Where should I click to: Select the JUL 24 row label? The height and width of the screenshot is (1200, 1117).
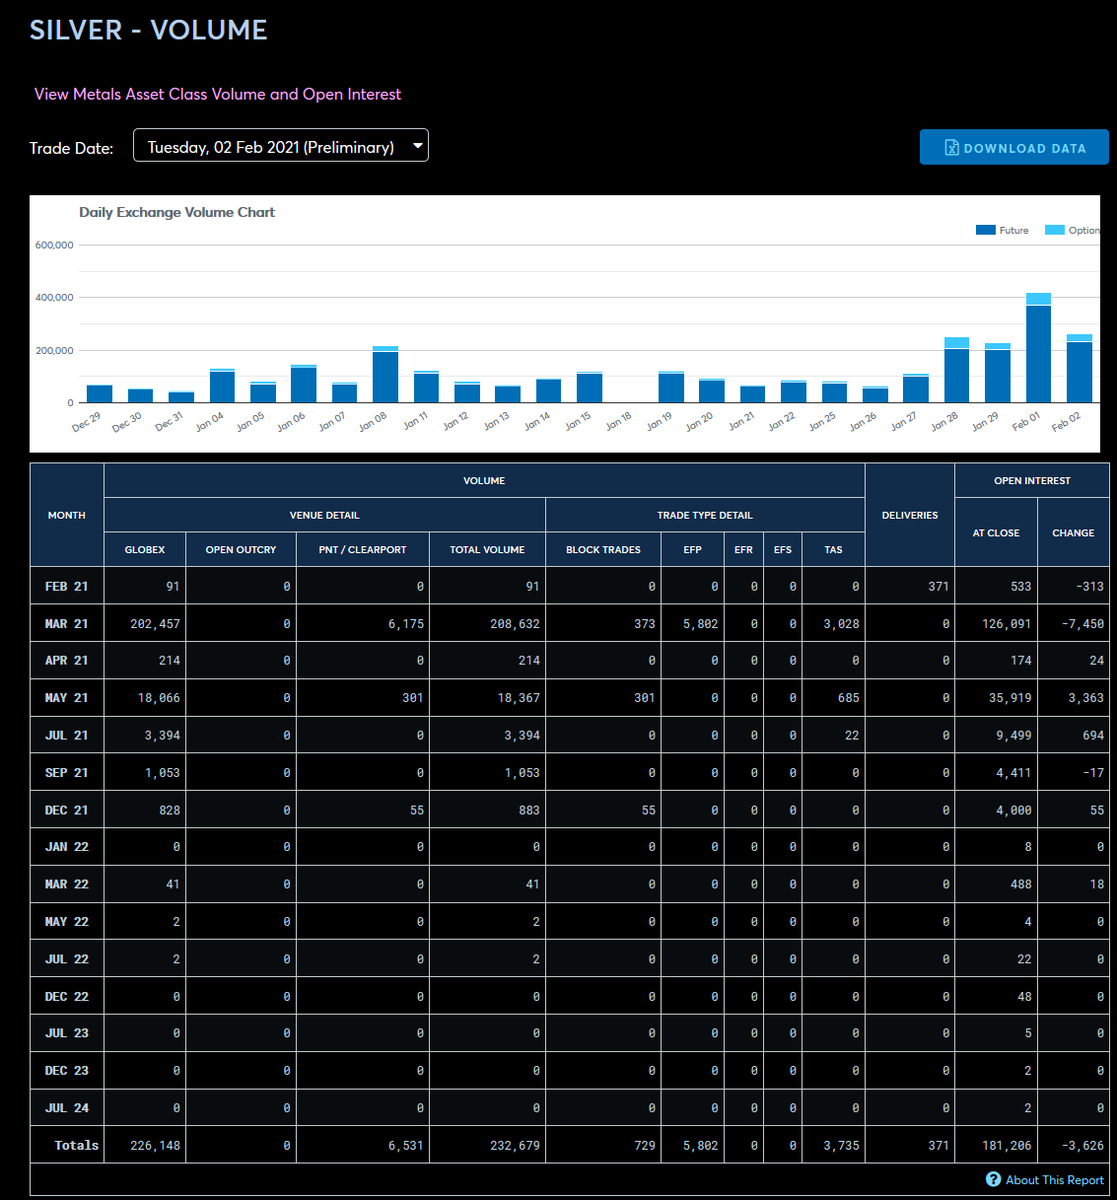(67, 1107)
